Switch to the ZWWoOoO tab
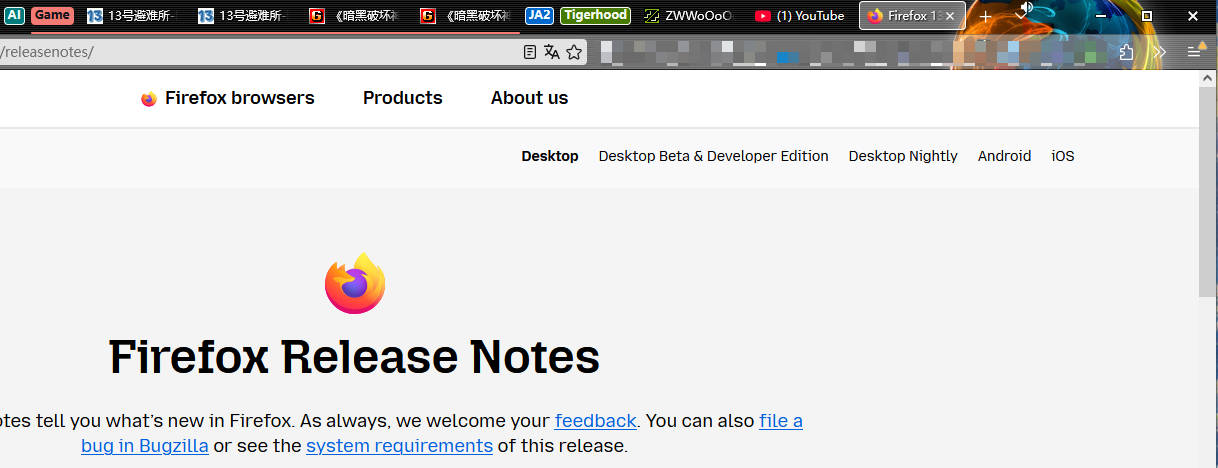This screenshot has width=1218, height=468. pos(690,15)
